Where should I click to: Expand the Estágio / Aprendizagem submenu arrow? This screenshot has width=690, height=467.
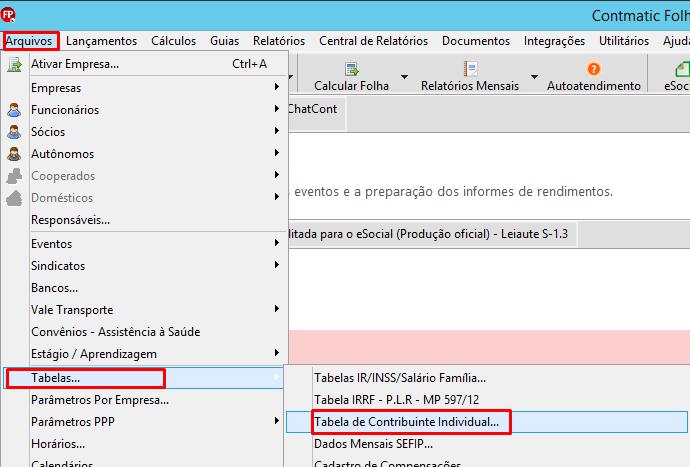coord(277,353)
